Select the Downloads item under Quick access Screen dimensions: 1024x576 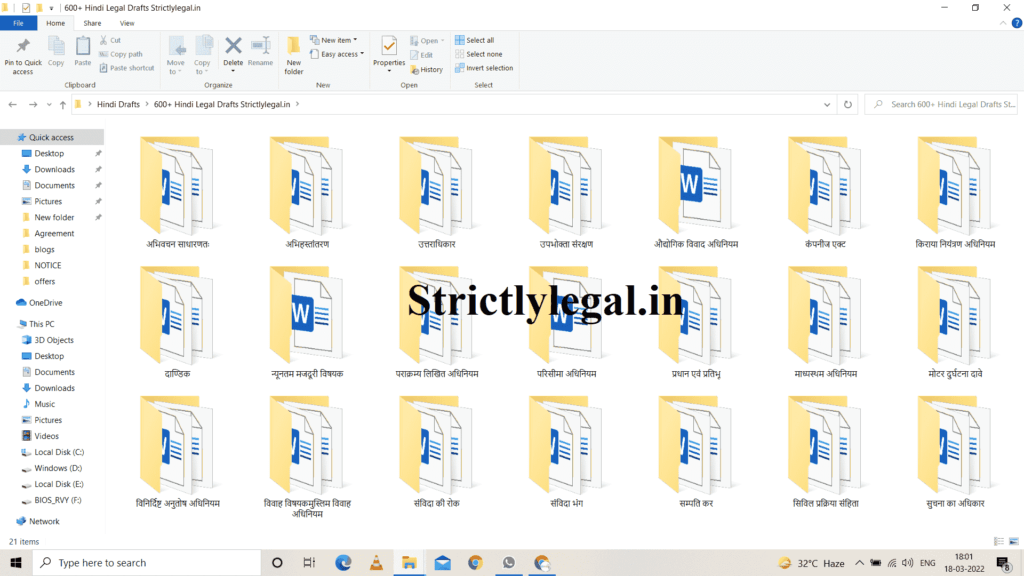pos(55,169)
